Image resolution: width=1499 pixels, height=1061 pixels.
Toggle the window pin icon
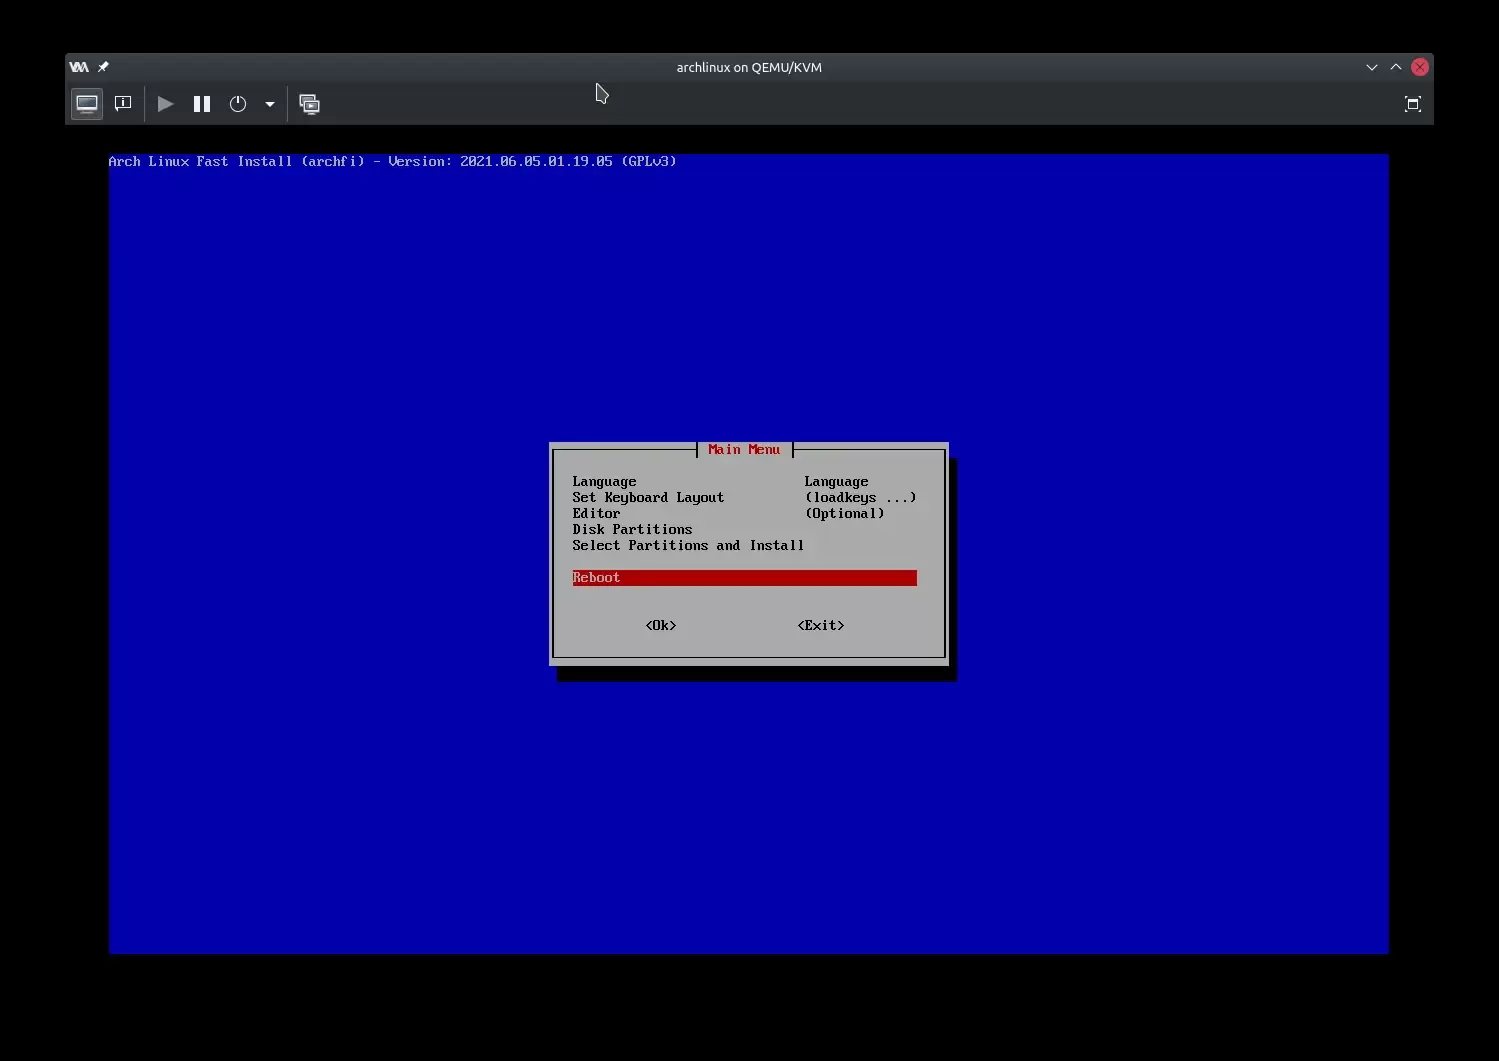(x=103, y=67)
